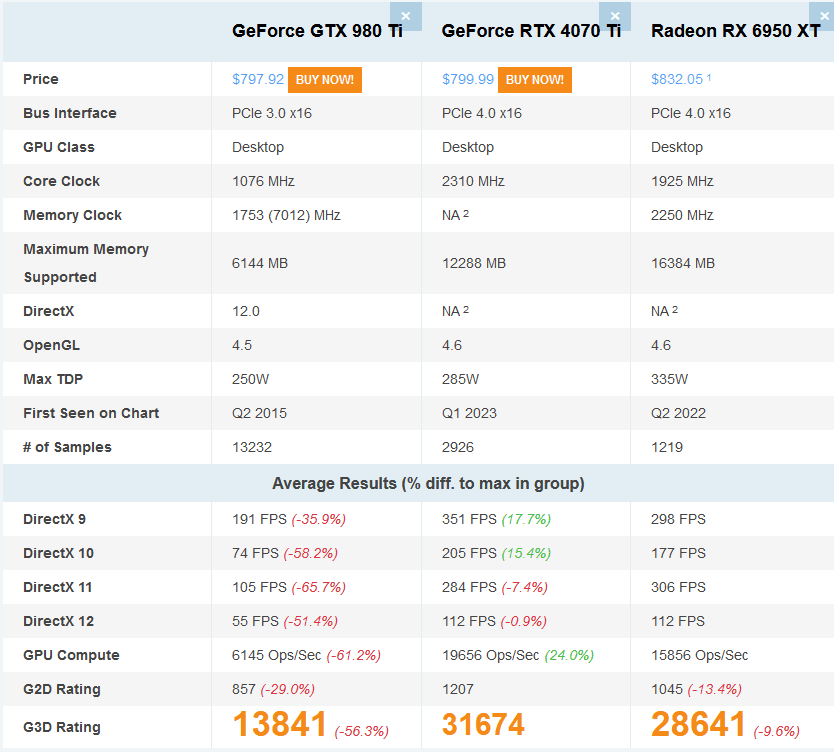Viewport: 834px width, 752px height.
Task: Select the 205 FPS DirectX 10 result
Action: (470, 553)
